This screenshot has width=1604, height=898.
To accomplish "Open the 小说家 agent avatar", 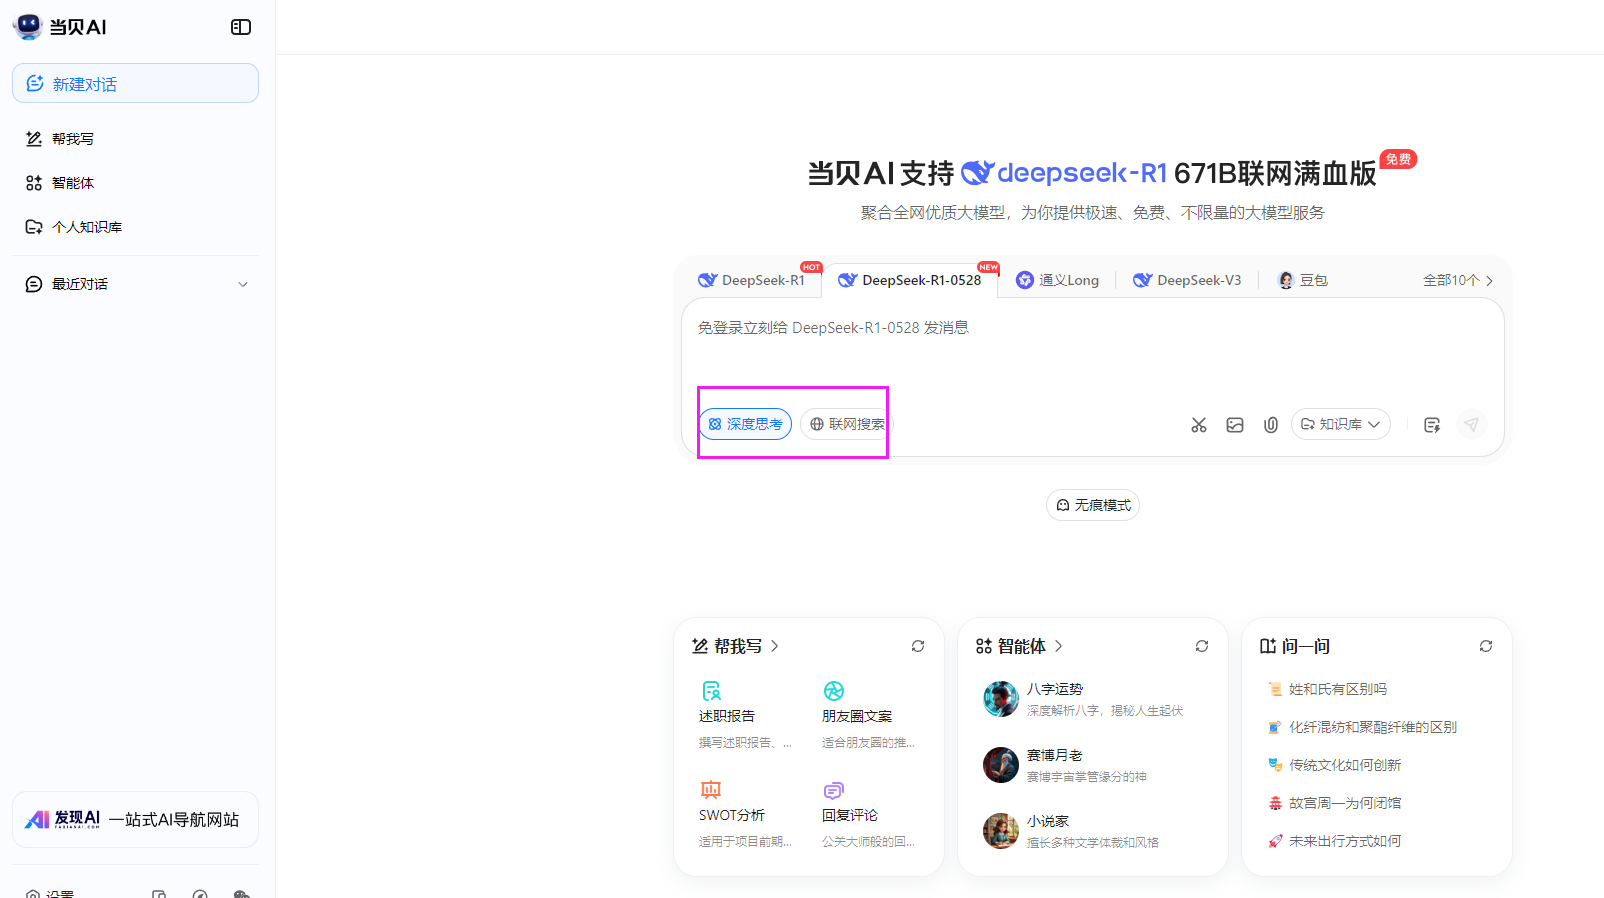I will click(x=1001, y=831).
